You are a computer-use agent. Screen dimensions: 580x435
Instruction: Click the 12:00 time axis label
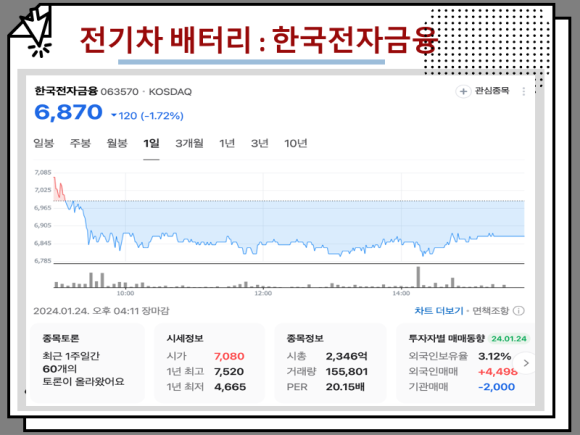[263, 293]
